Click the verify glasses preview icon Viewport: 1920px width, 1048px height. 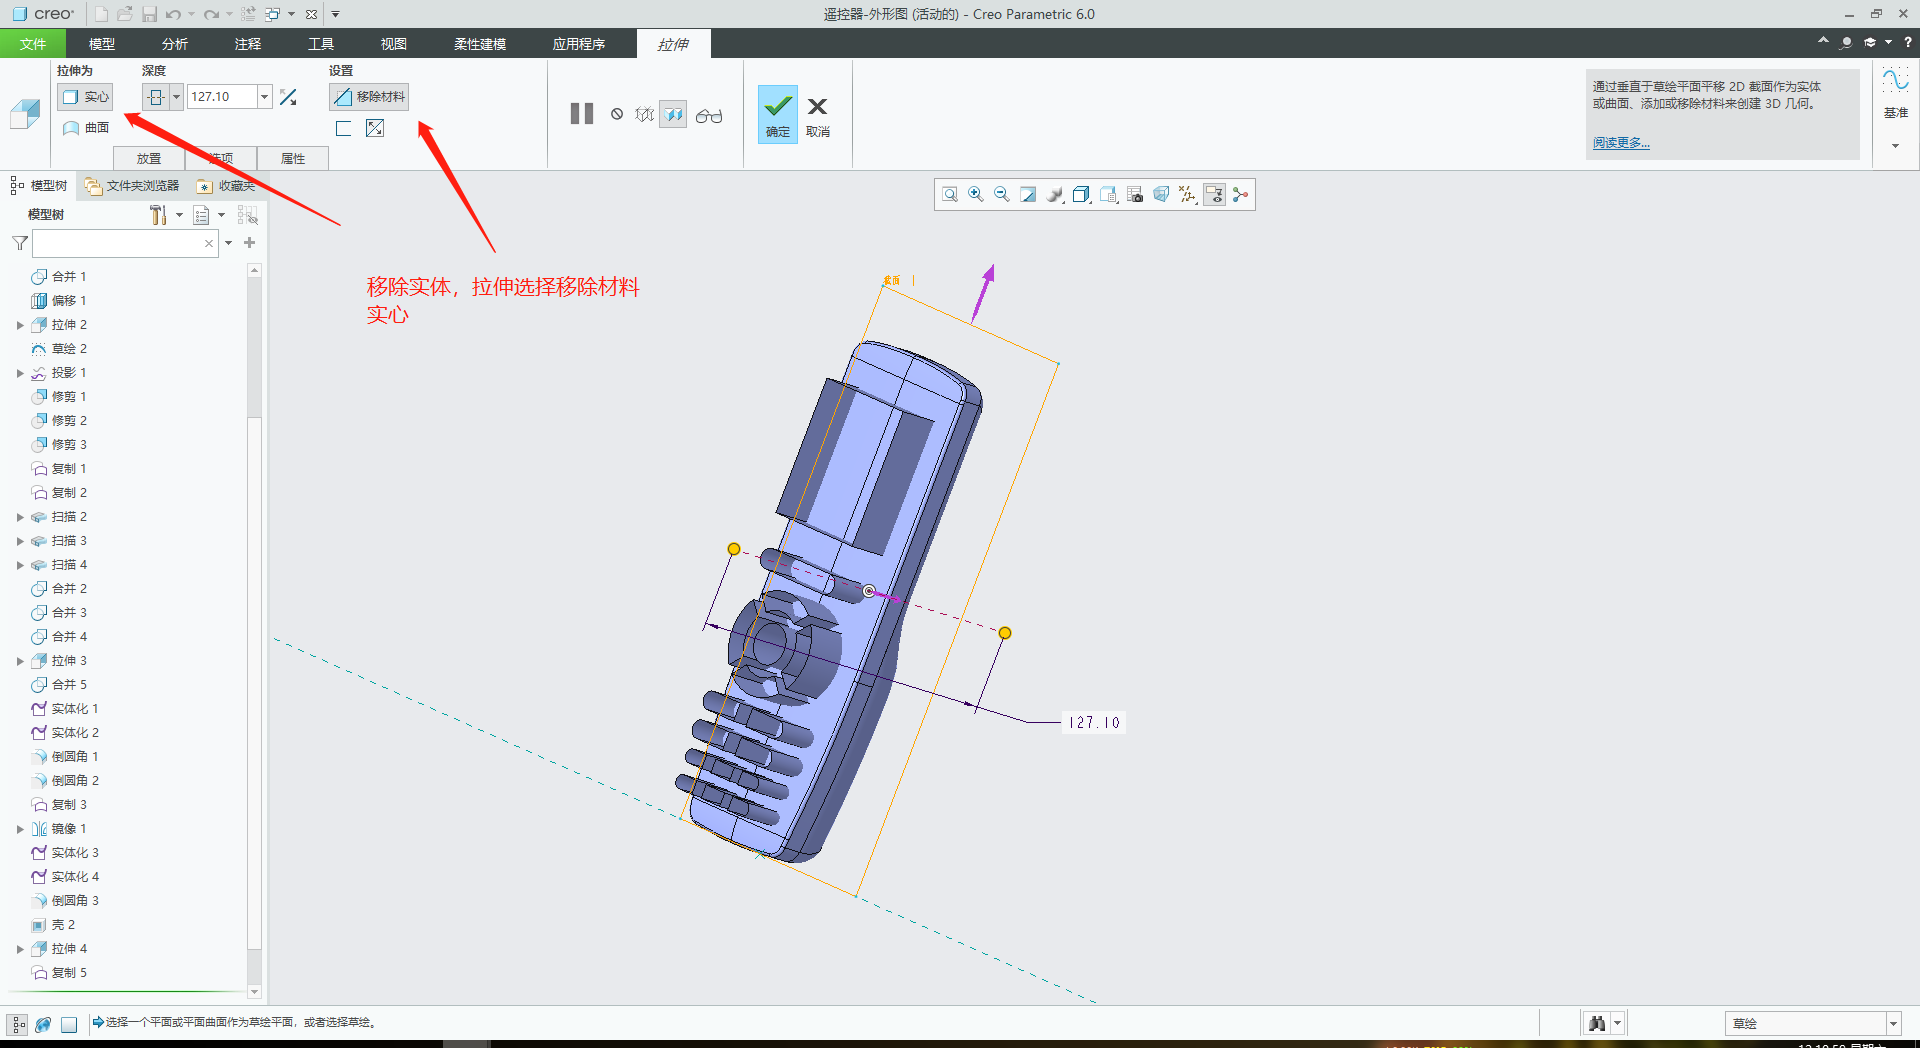(709, 116)
